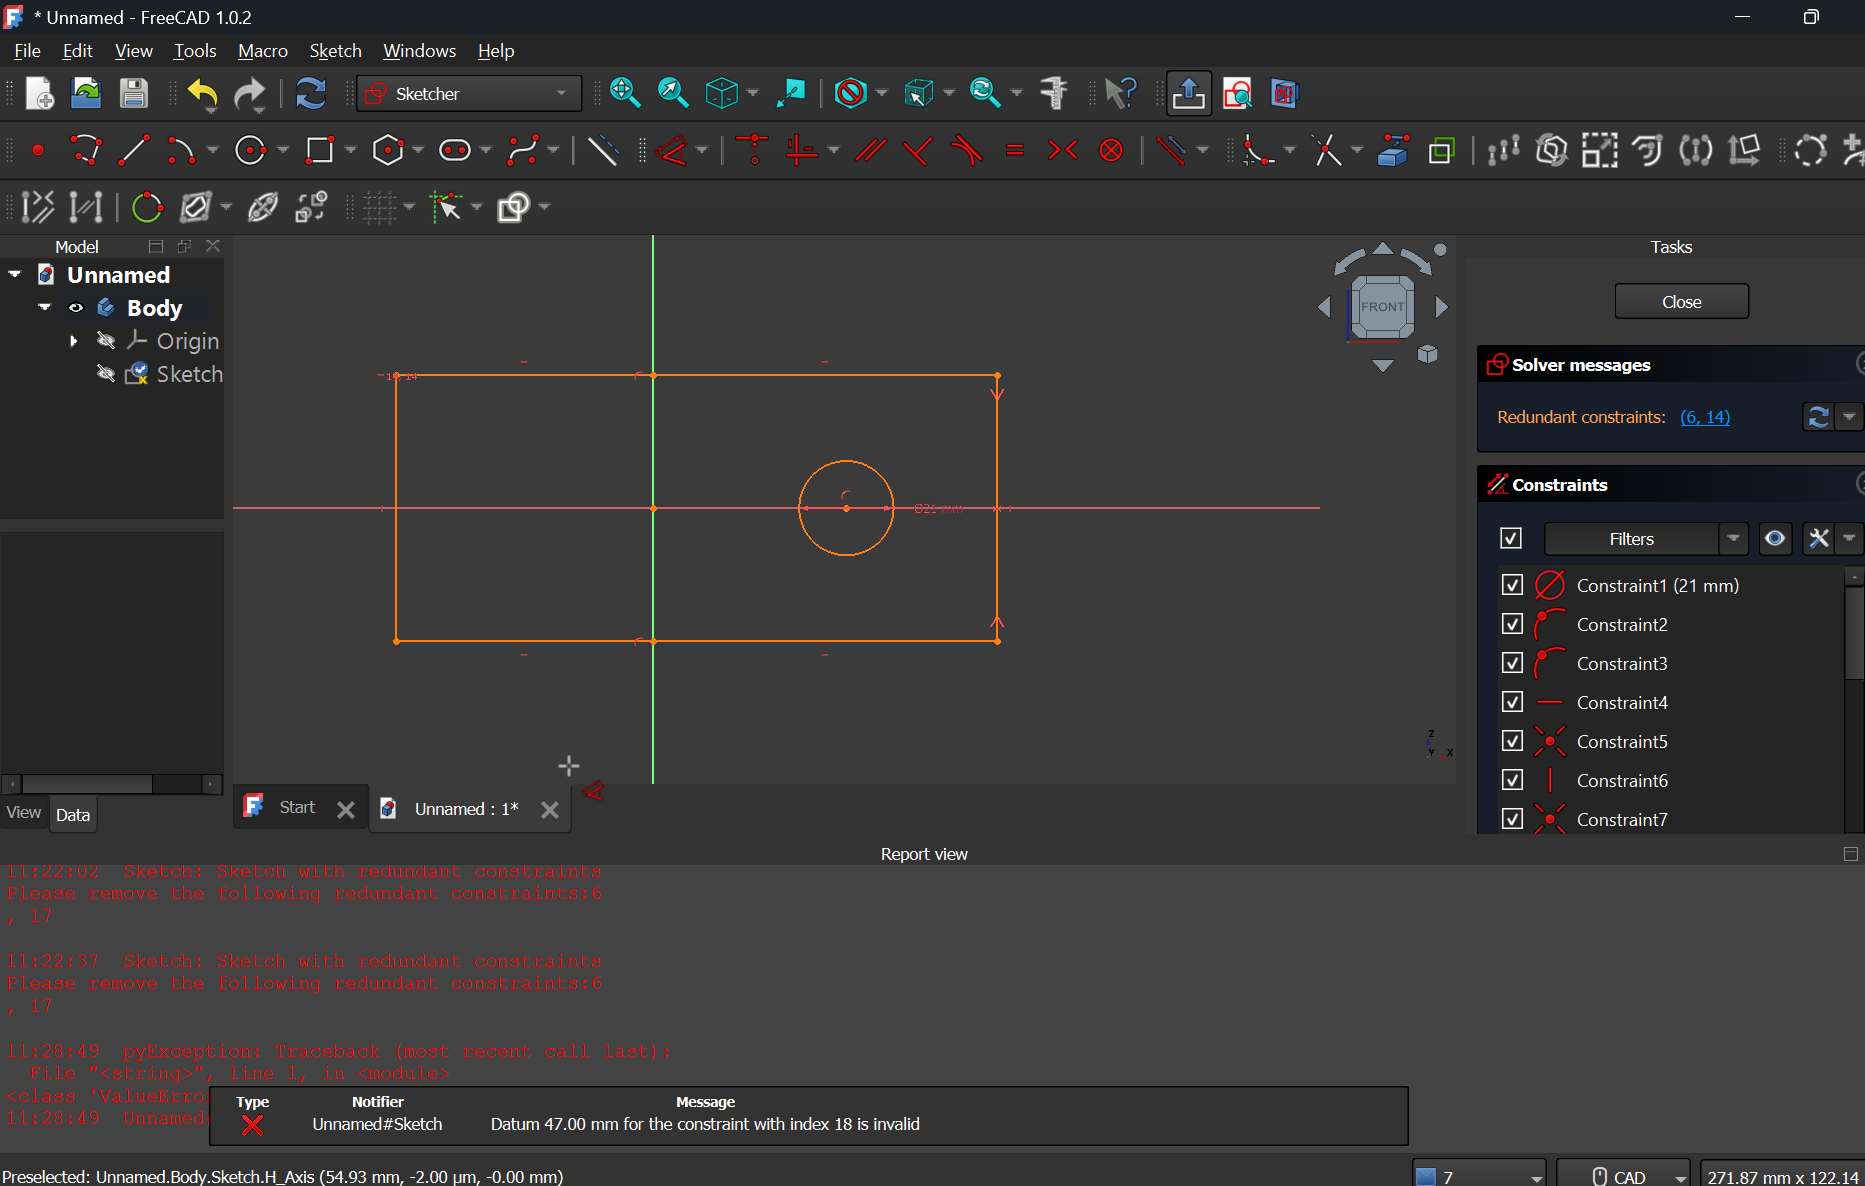This screenshot has height=1186, width=1865.
Task: Select the Create line tool
Action: coord(133,151)
